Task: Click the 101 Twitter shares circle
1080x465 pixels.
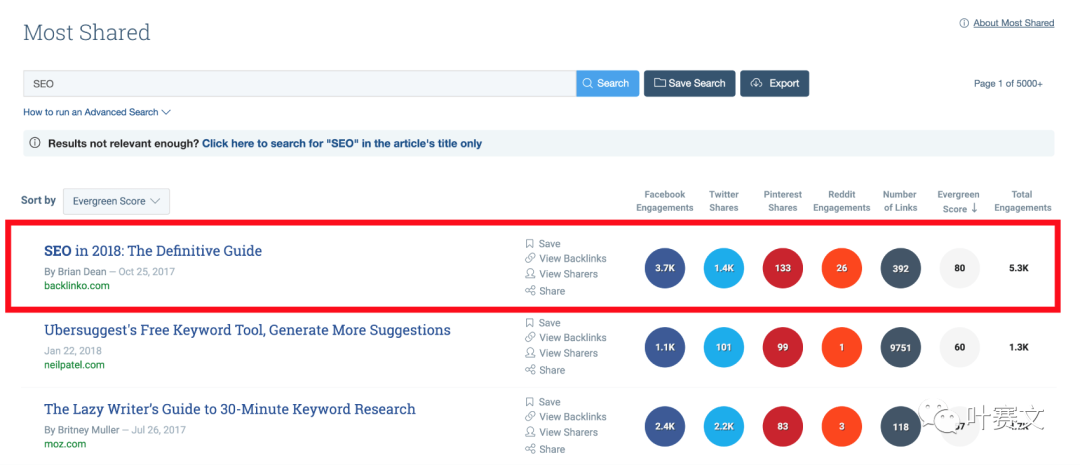Action: 723,347
